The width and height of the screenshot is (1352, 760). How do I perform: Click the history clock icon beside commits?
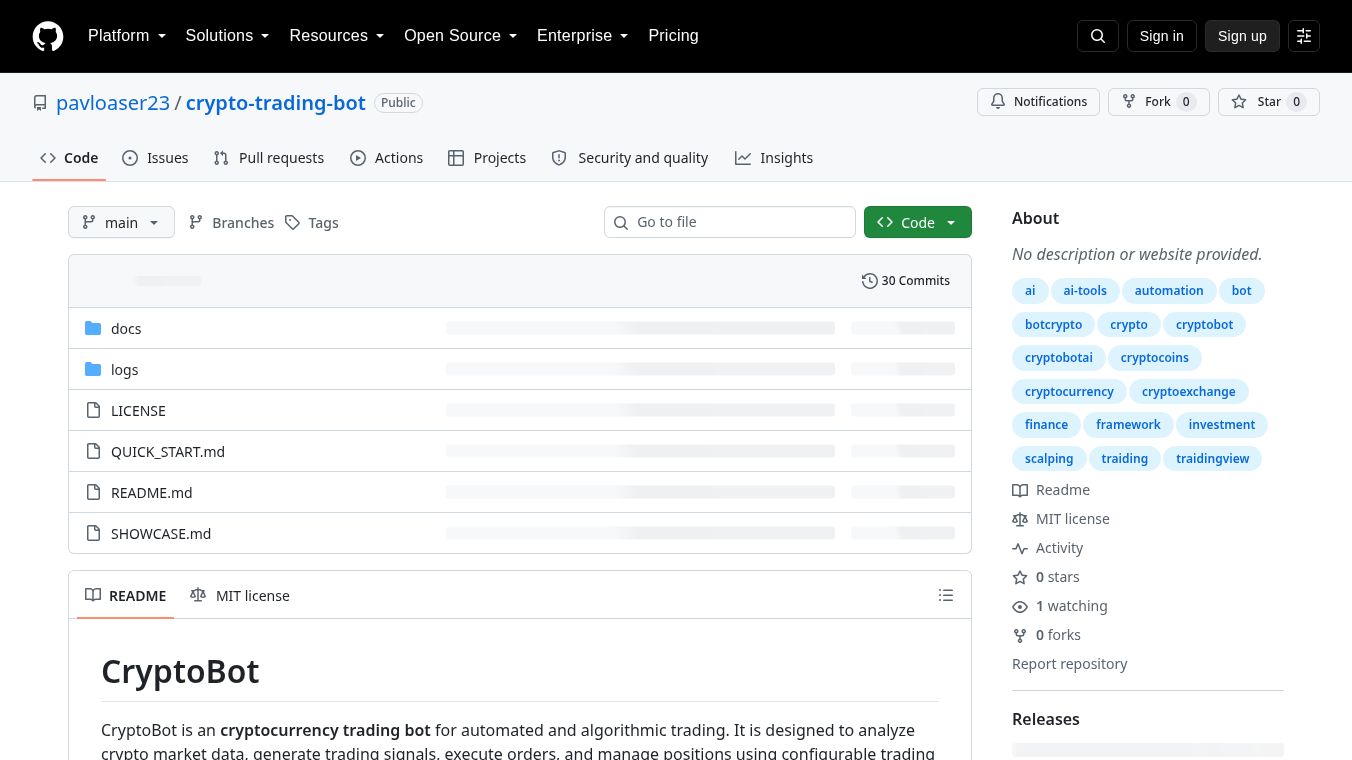[870, 281]
